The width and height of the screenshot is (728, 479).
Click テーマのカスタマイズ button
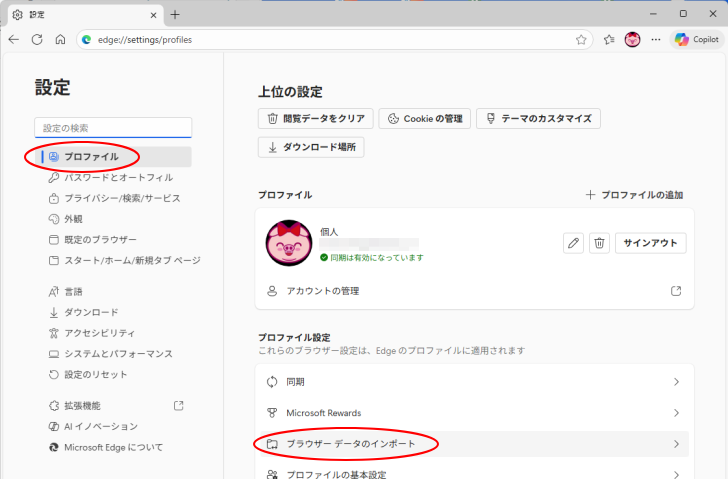click(538, 119)
